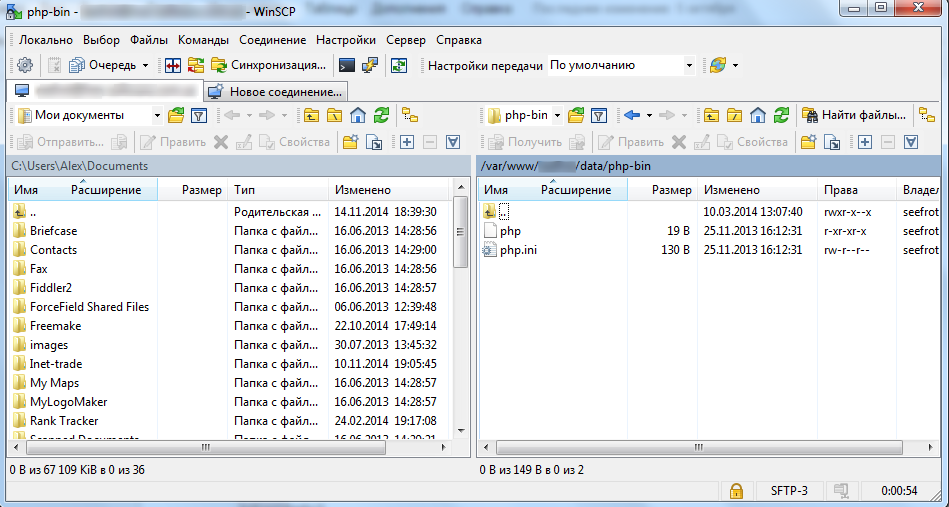The width and height of the screenshot is (949, 507).
Task: Select the Fiddler2 folder
Action: pos(51,288)
